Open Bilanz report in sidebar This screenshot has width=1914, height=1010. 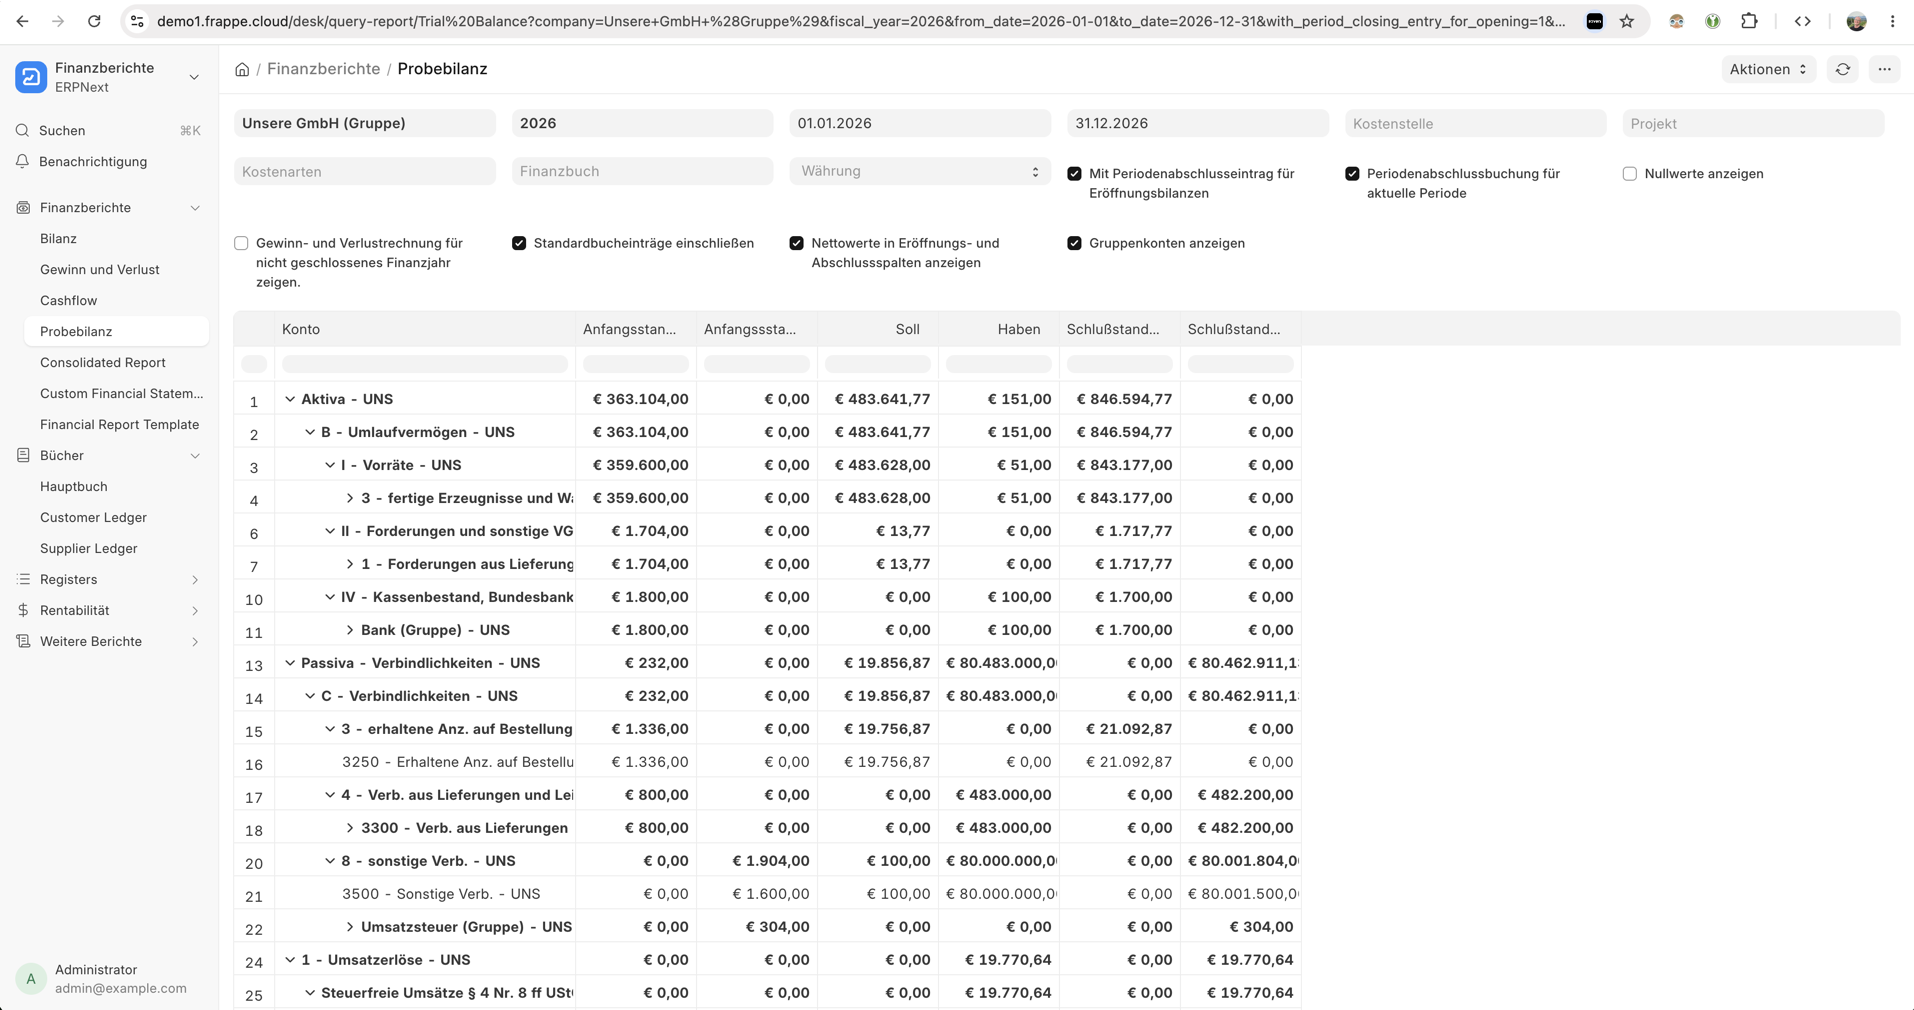click(116, 238)
